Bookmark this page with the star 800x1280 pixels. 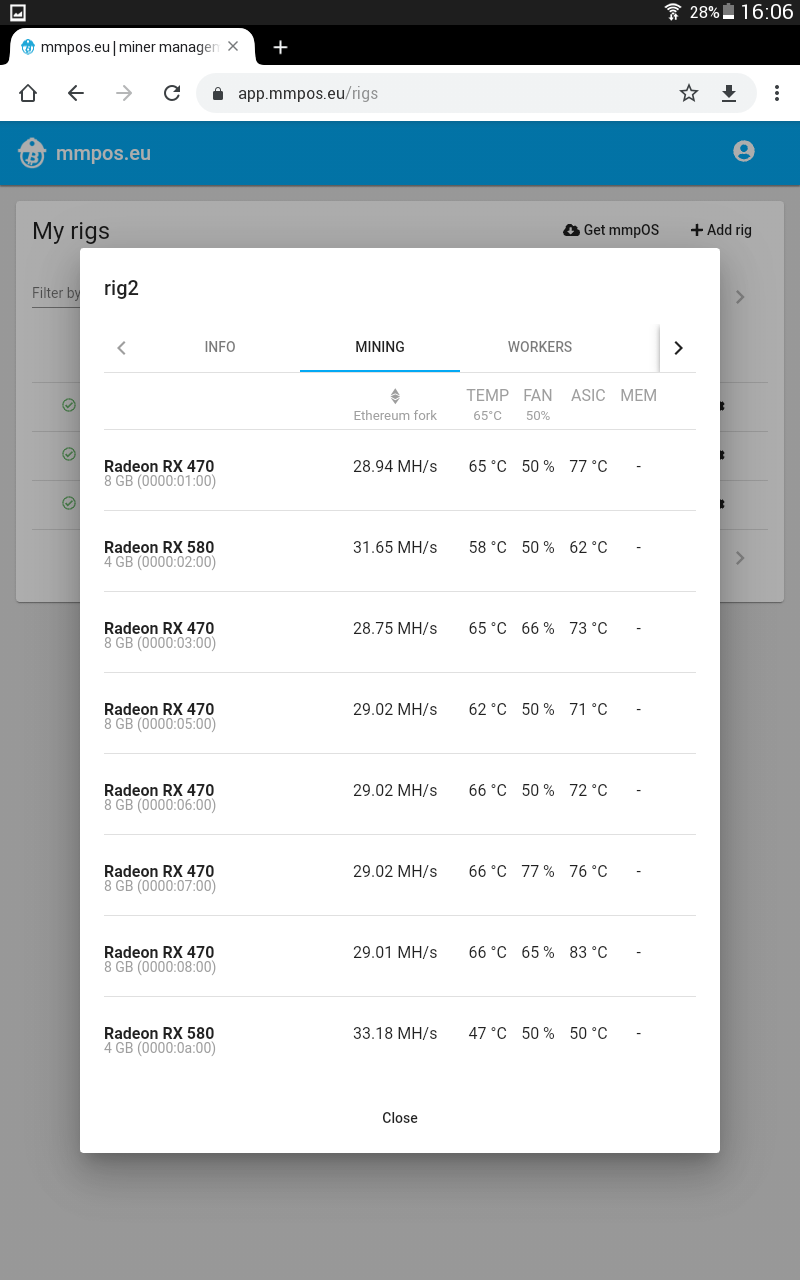point(689,93)
